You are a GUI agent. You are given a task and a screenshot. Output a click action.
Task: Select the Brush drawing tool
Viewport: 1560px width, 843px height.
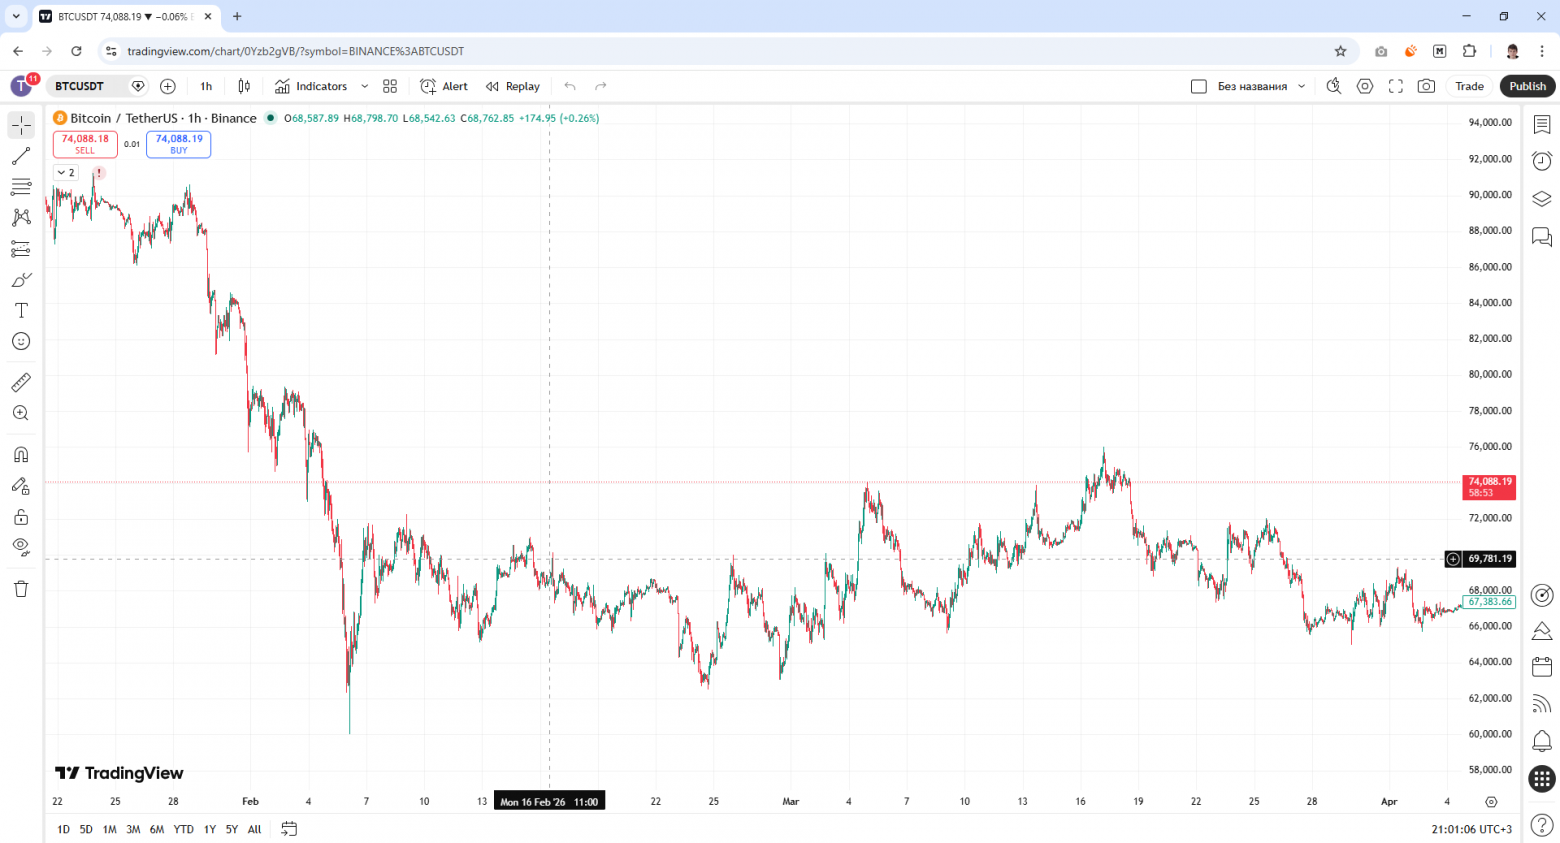21,280
